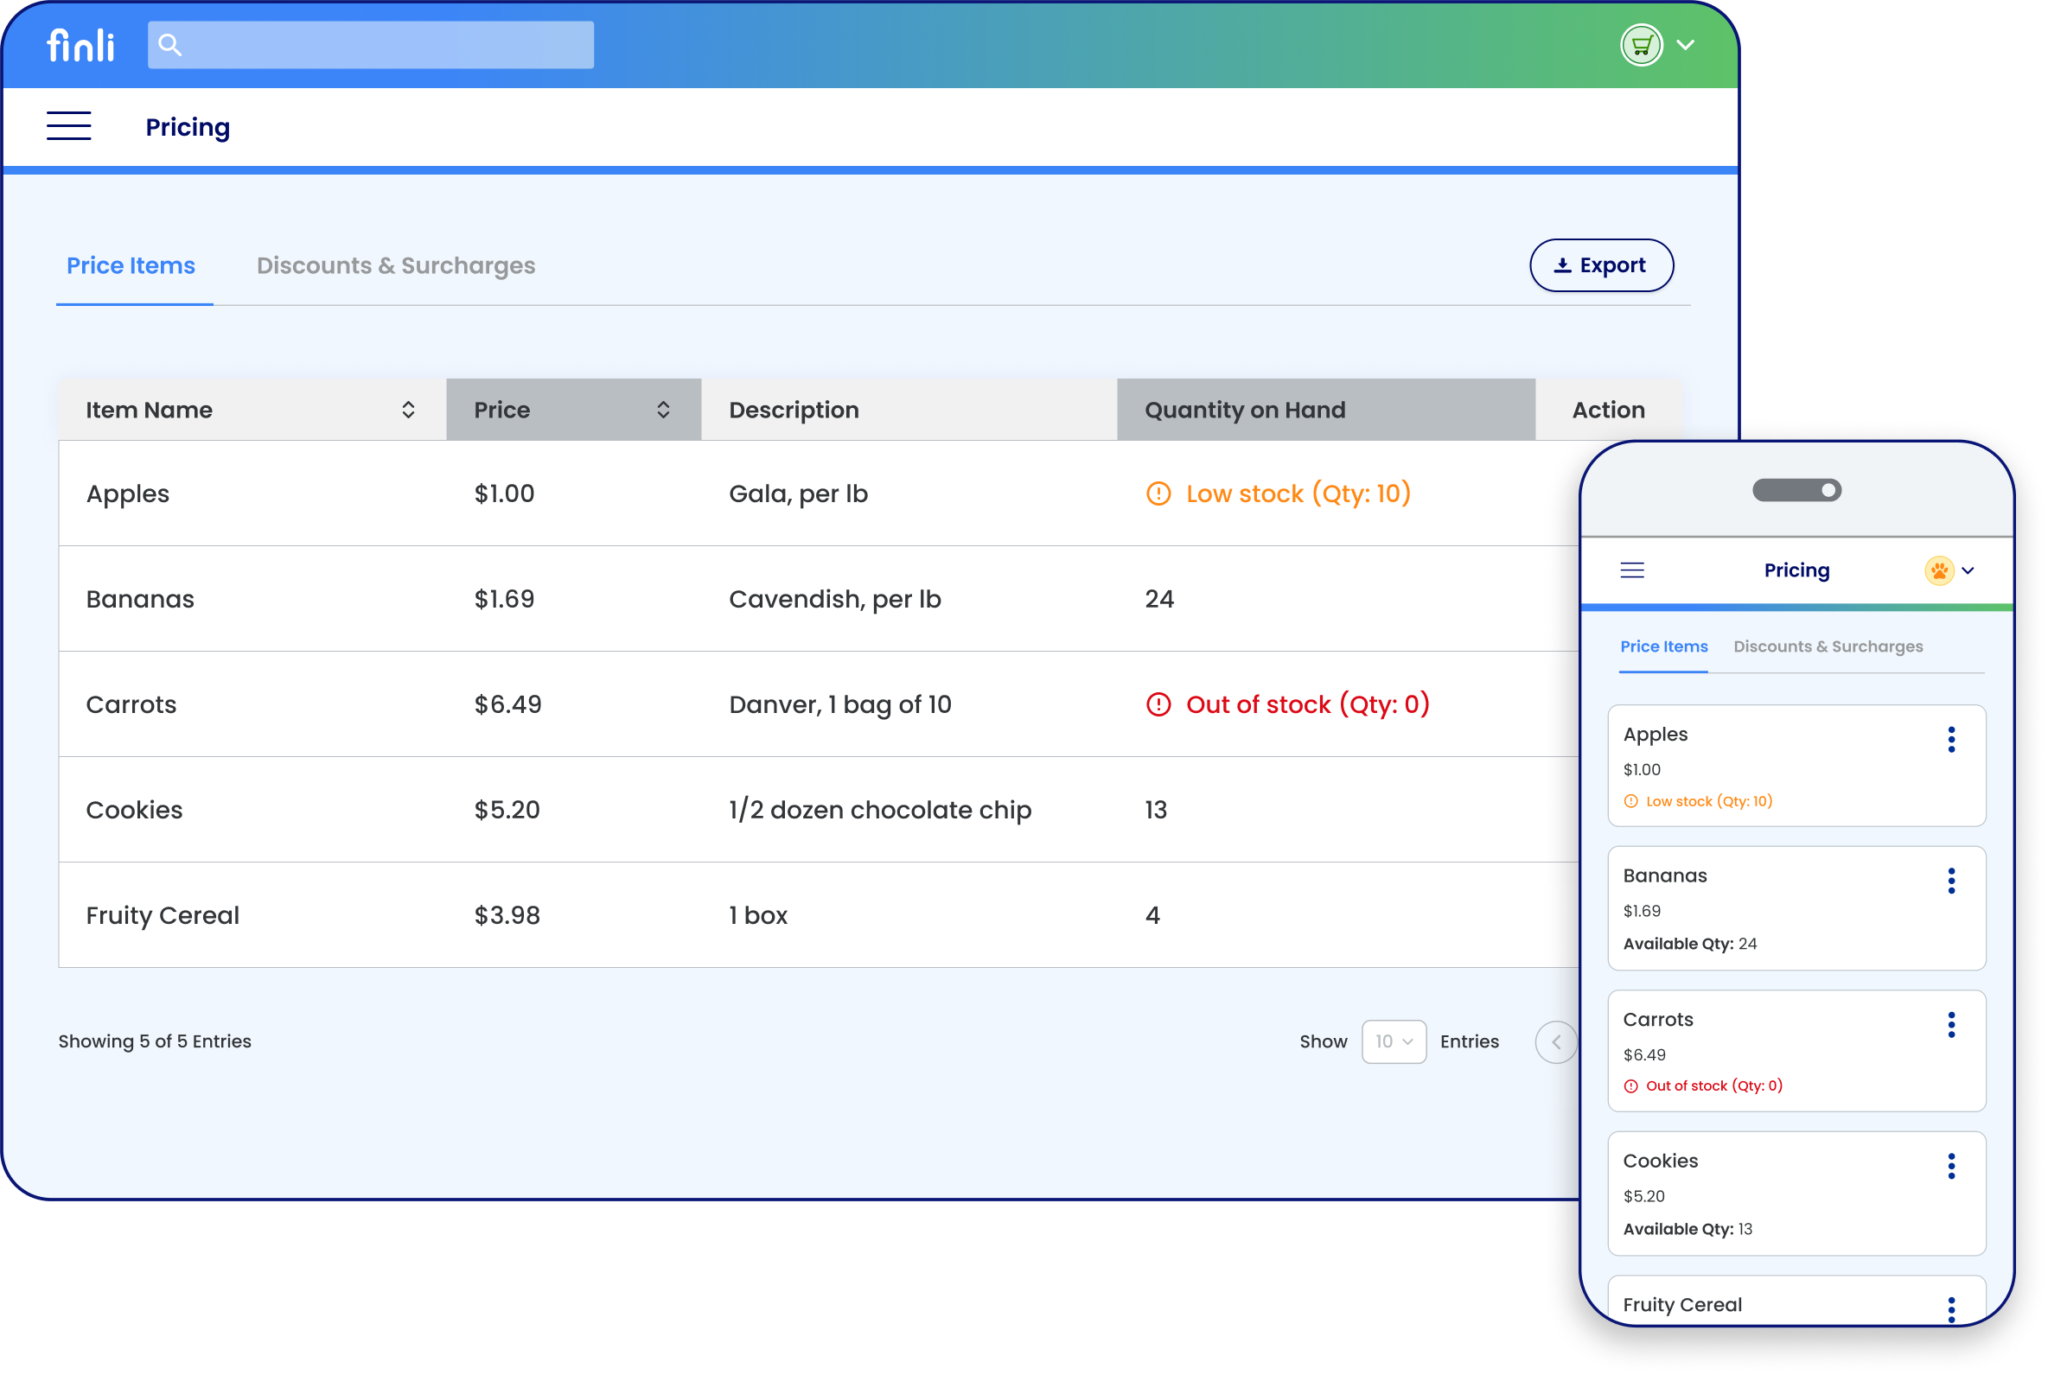
Task: Toggle the dark mode switch on mobile
Action: [x=1798, y=490]
